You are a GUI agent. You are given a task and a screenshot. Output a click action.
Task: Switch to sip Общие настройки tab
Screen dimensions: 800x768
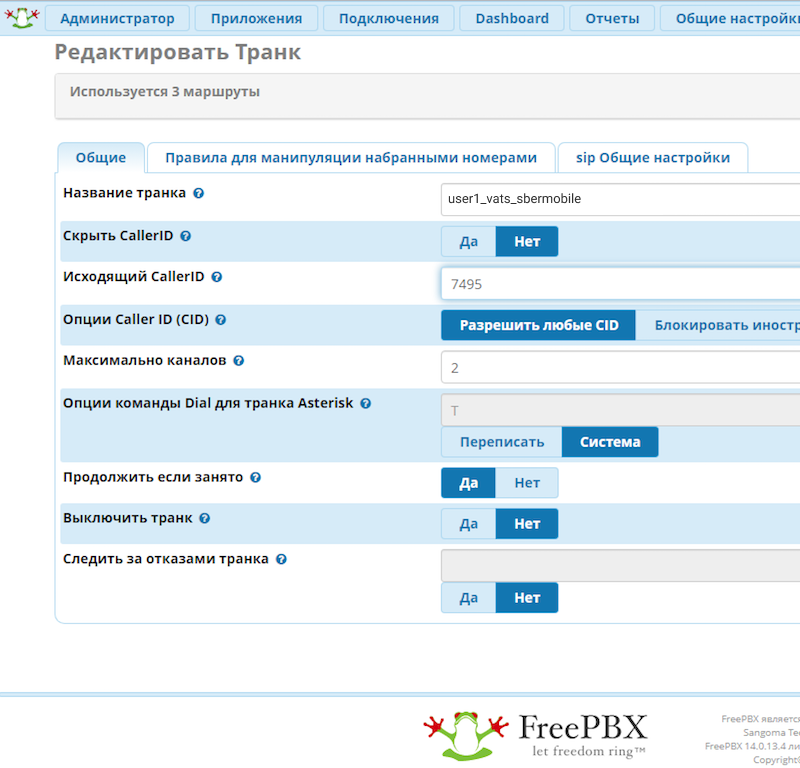pyautogui.click(x=652, y=158)
